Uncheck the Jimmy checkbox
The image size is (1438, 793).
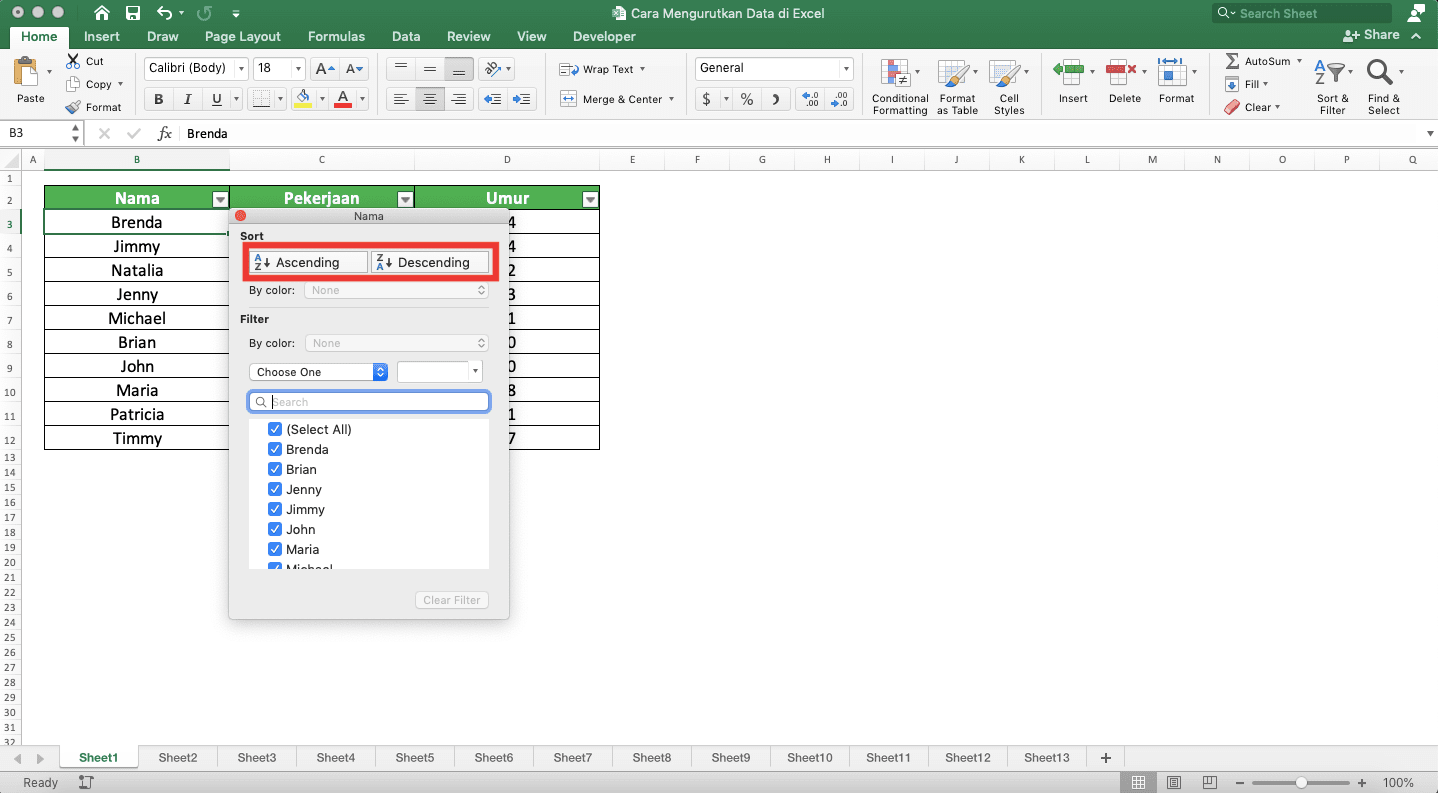point(275,509)
